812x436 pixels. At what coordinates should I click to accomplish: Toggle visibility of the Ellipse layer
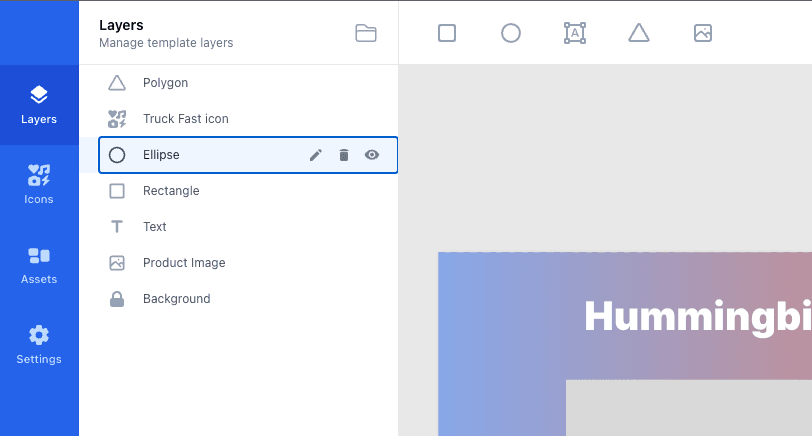click(x=372, y=155)
